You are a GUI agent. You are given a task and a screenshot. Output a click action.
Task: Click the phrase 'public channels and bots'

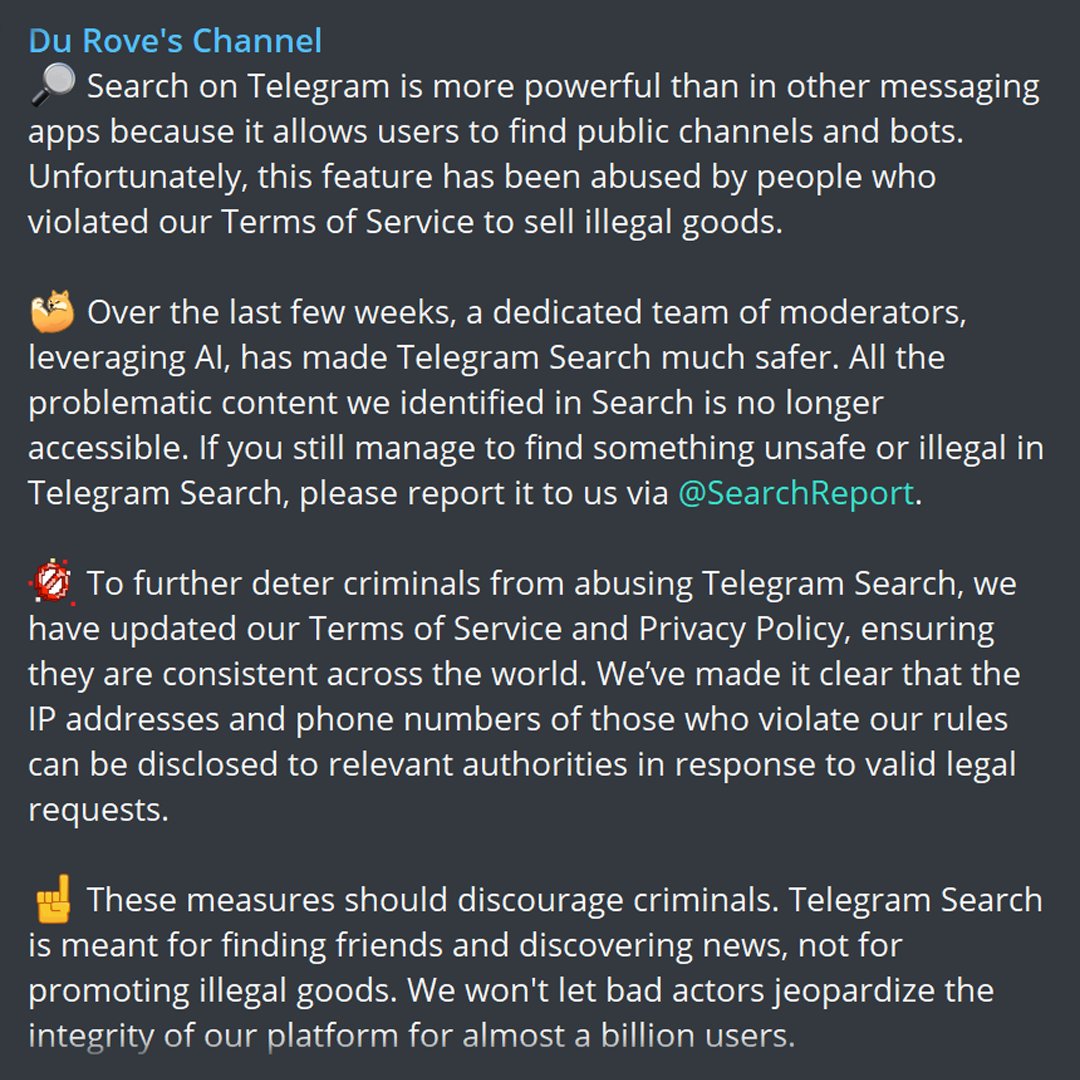coord(769,132)
